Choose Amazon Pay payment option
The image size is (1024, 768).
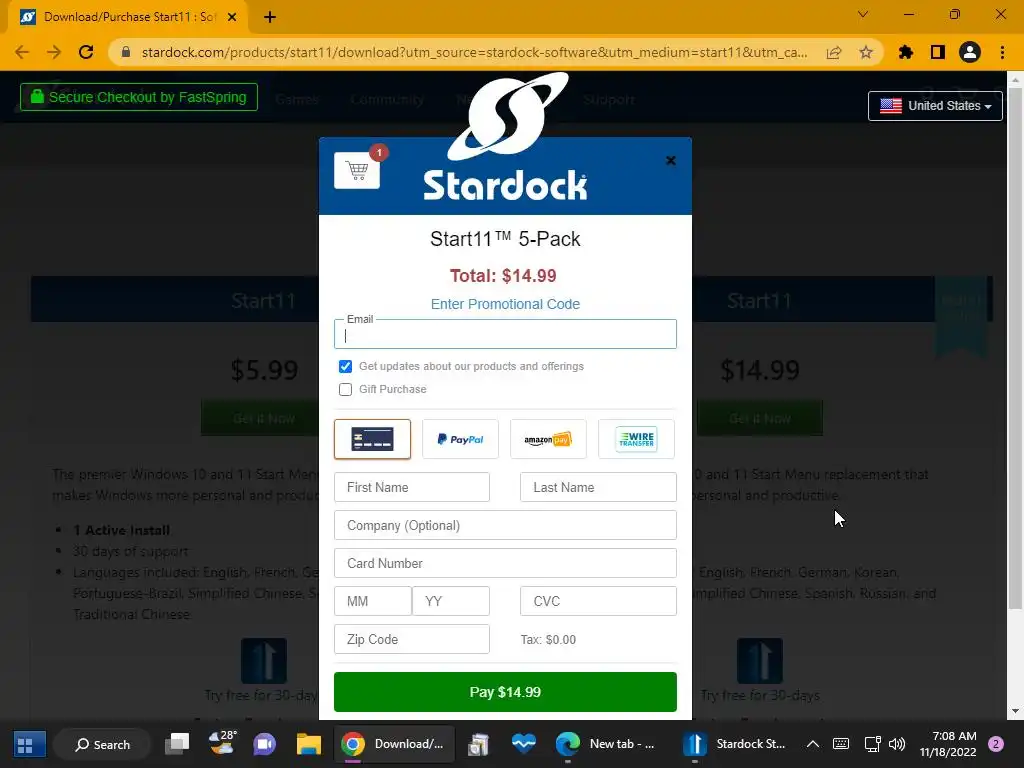click(548, 439)
